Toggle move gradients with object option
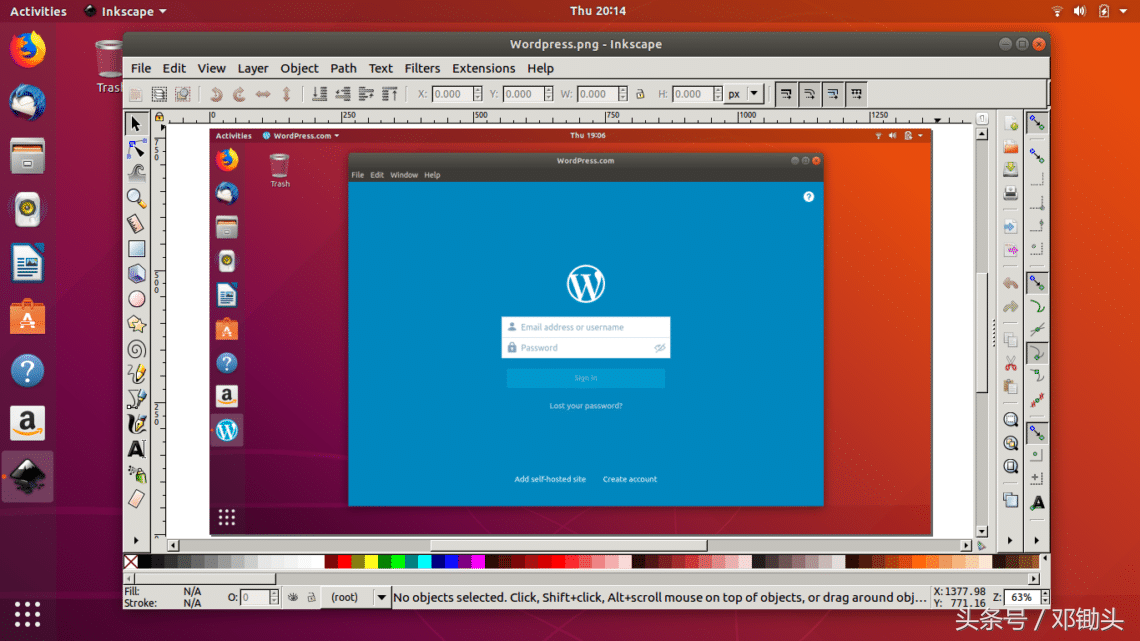Viewport: 1140px width, 641px height. [x=832, y=94]
